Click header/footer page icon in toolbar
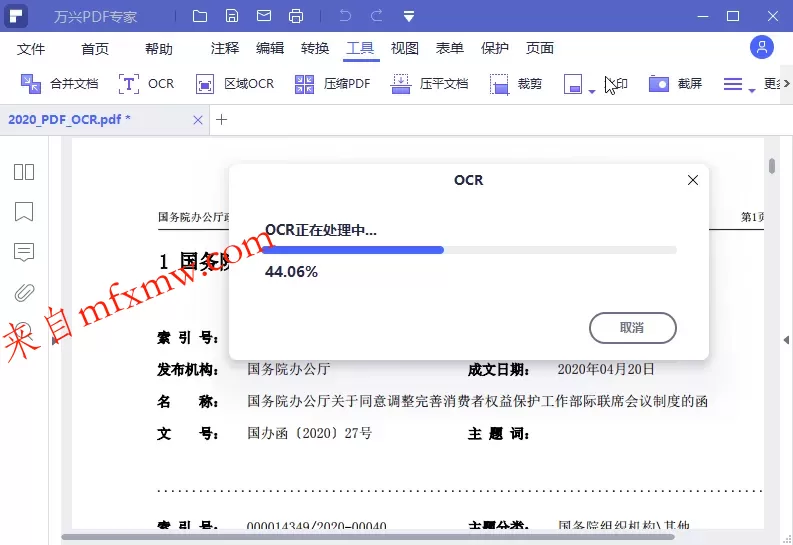This screenshot has height=545, width=793. coord(573,84)
